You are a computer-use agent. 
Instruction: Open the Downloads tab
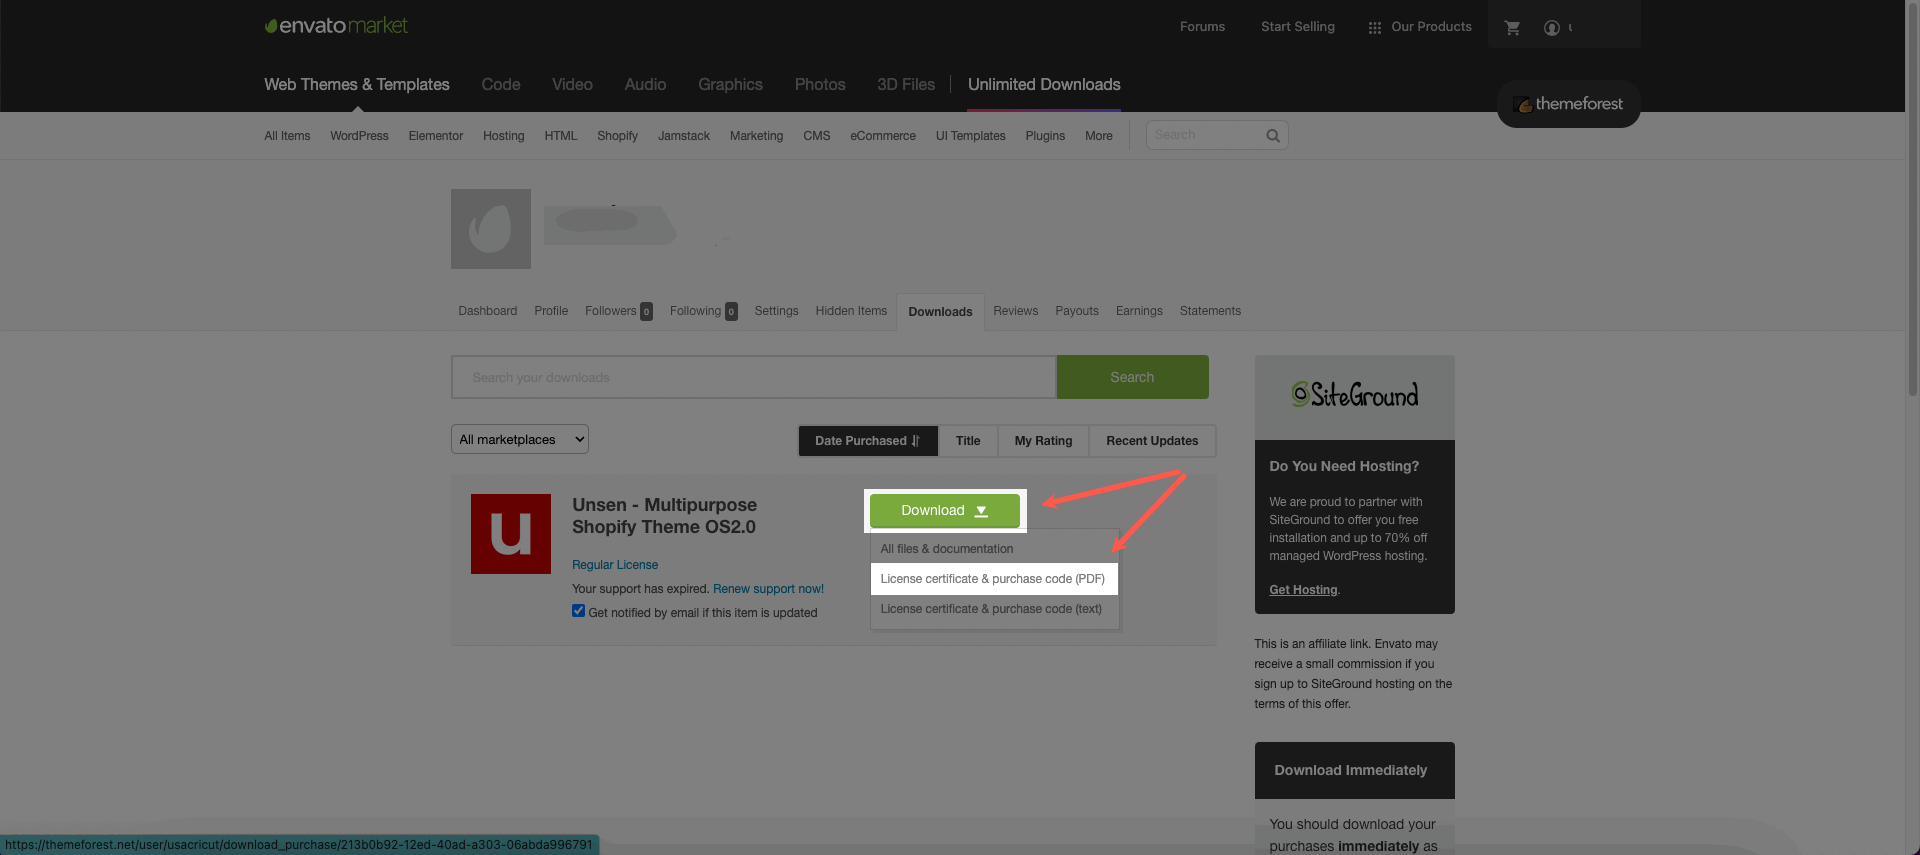tap(940, 312)
